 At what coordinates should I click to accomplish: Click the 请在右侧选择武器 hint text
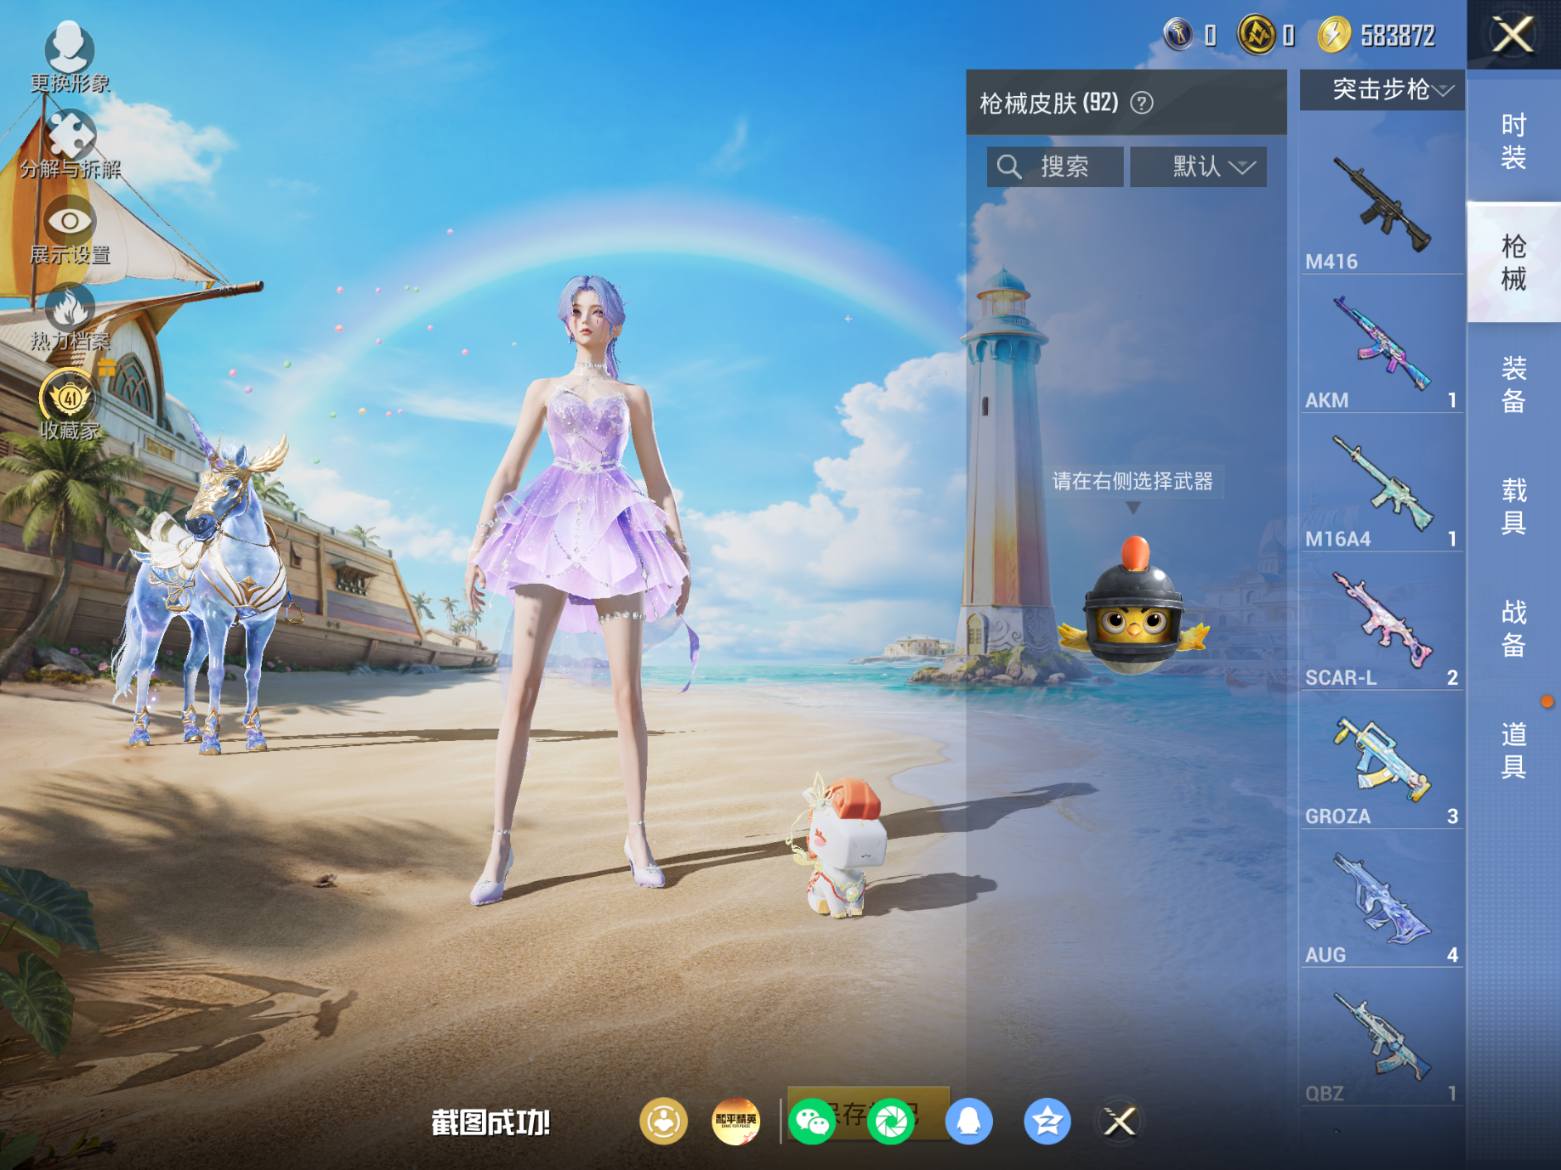[x=1132, y=481]
